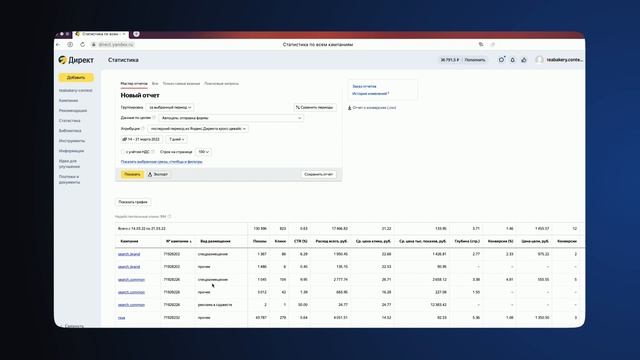Open the Группировка dropdown за выбранный период
640x360 pixels.
tap(170, 107)
